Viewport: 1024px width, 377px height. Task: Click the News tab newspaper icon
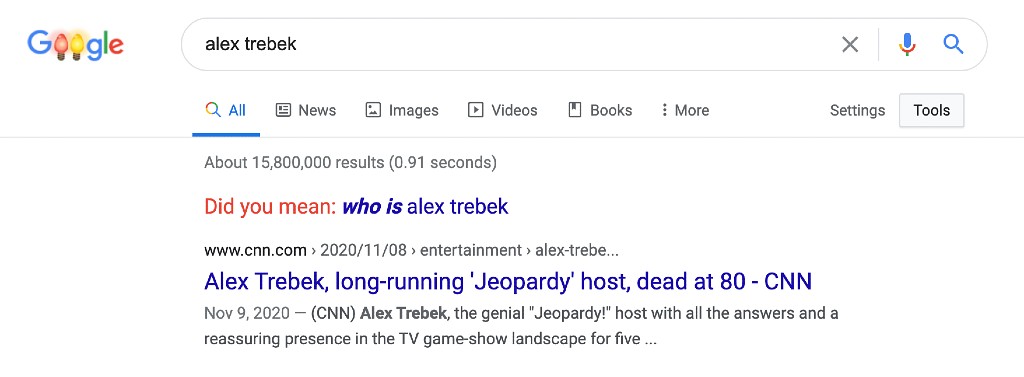coord(283,110)
